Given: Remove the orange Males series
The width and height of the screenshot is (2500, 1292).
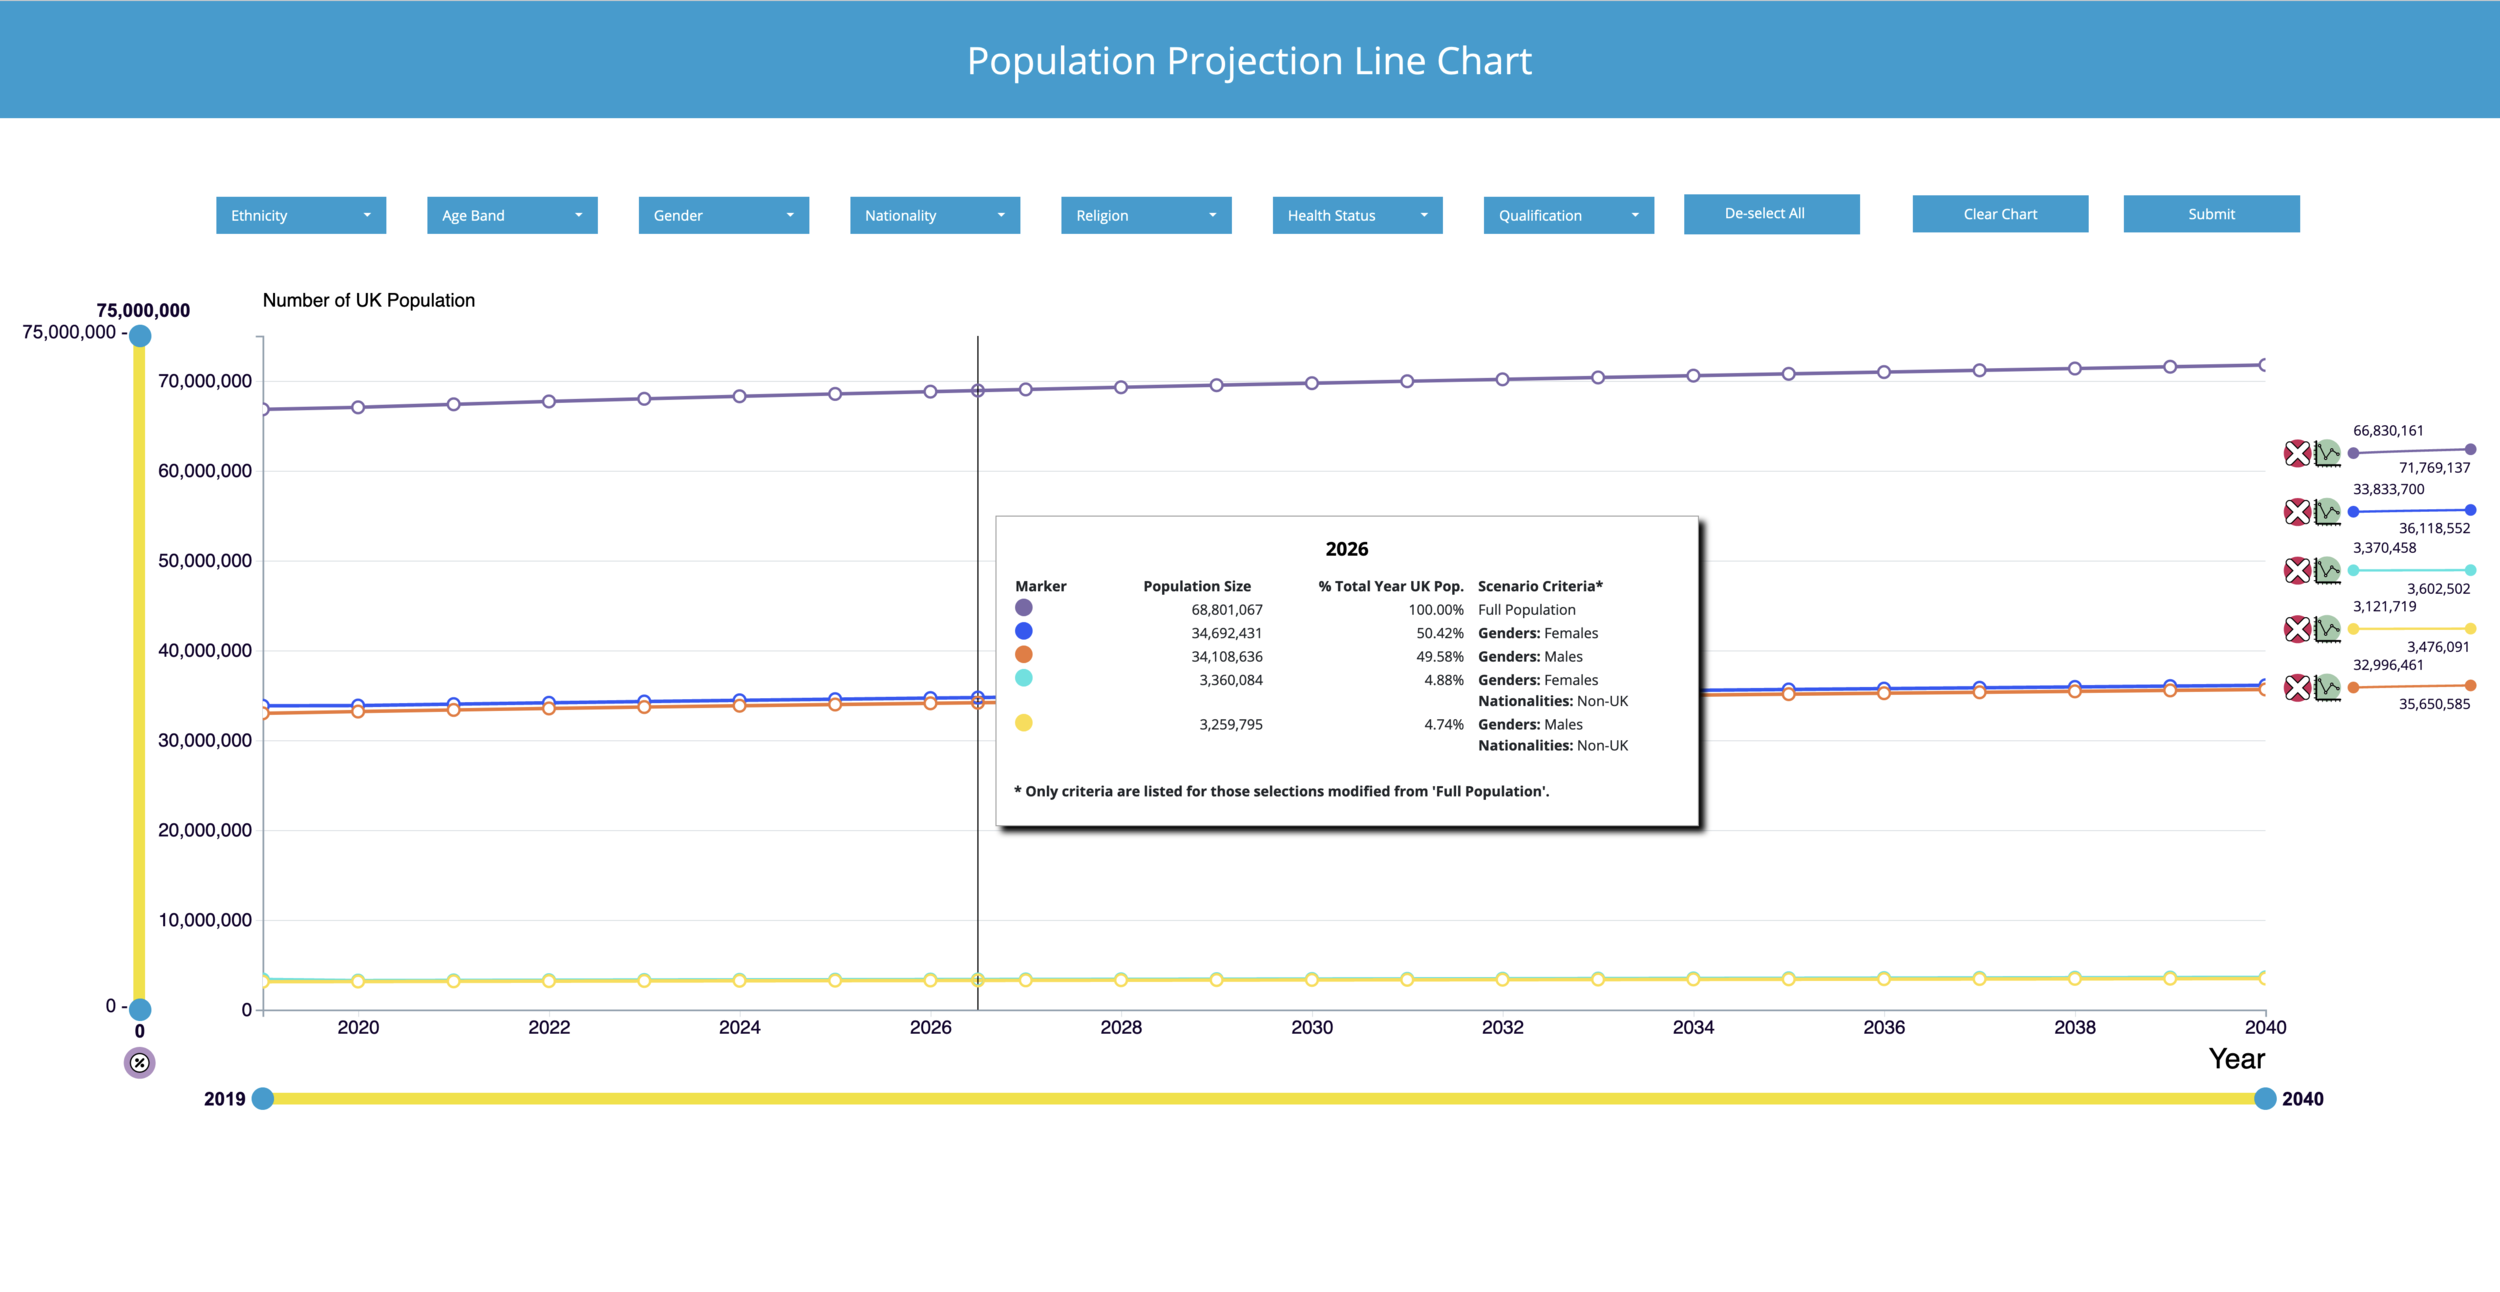Looking at the screenshot, I should (x=2297, y=688).
